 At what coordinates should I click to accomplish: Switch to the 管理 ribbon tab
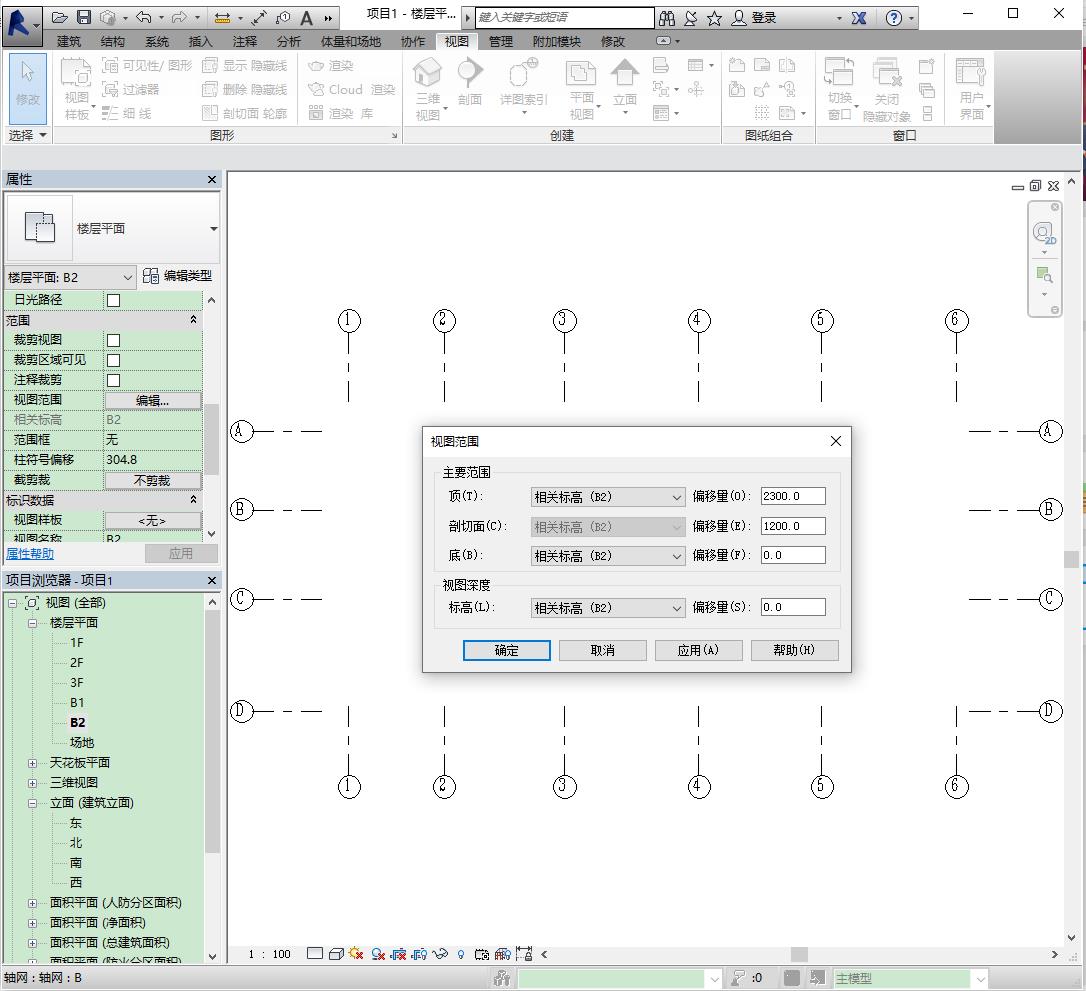tap(500, 42)
